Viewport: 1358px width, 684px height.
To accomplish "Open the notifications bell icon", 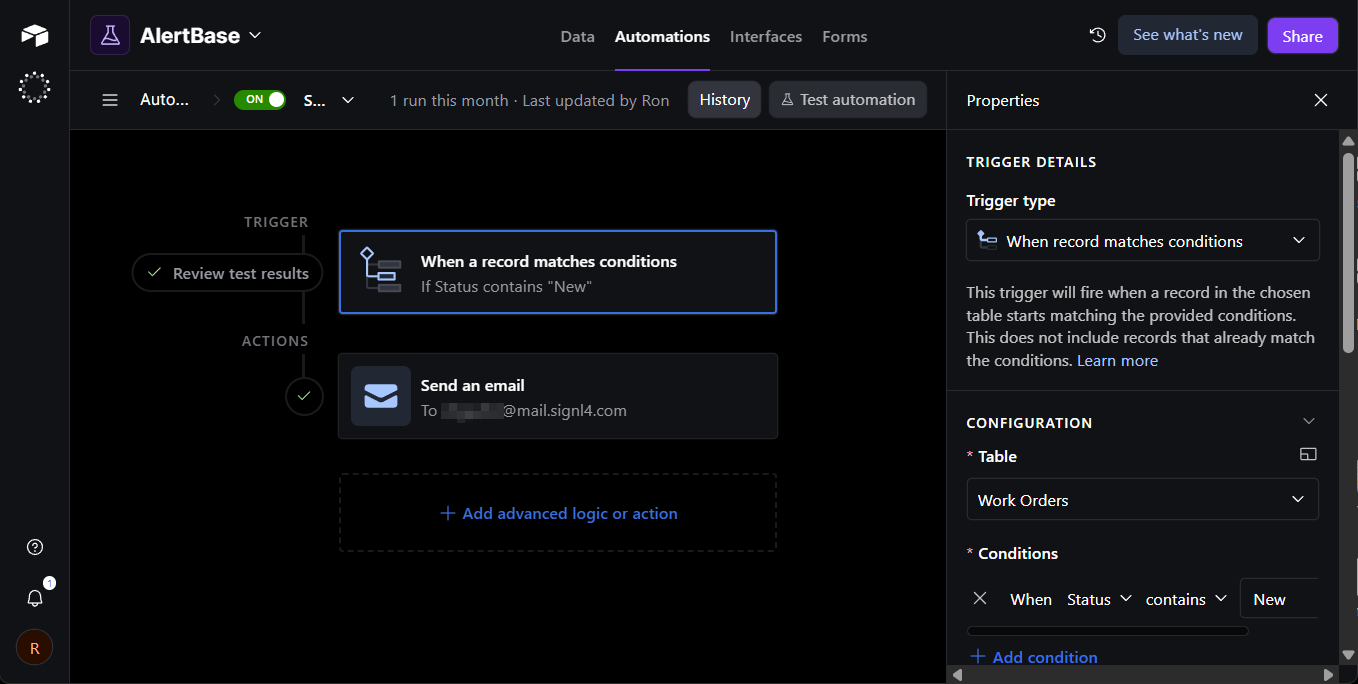I will click(35, 598).
